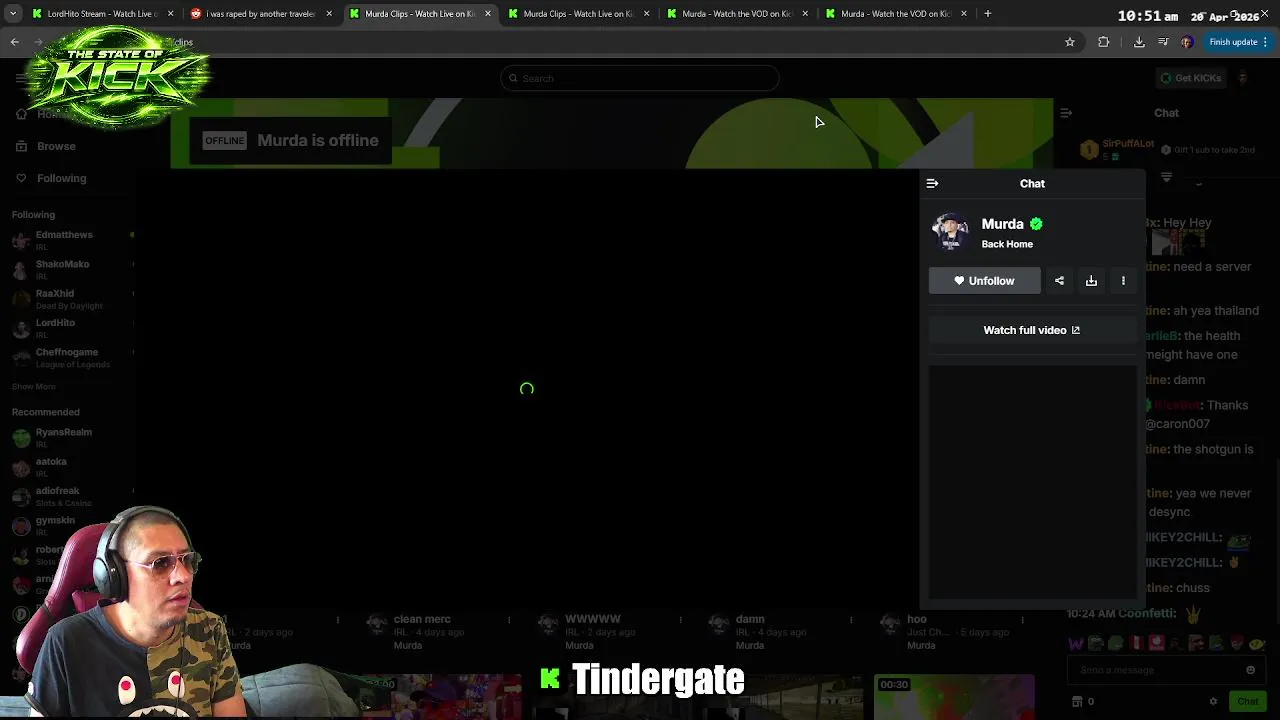Open browser downloads icon
Screen dimensions: 1280x720
click(x=1139, y=42)
